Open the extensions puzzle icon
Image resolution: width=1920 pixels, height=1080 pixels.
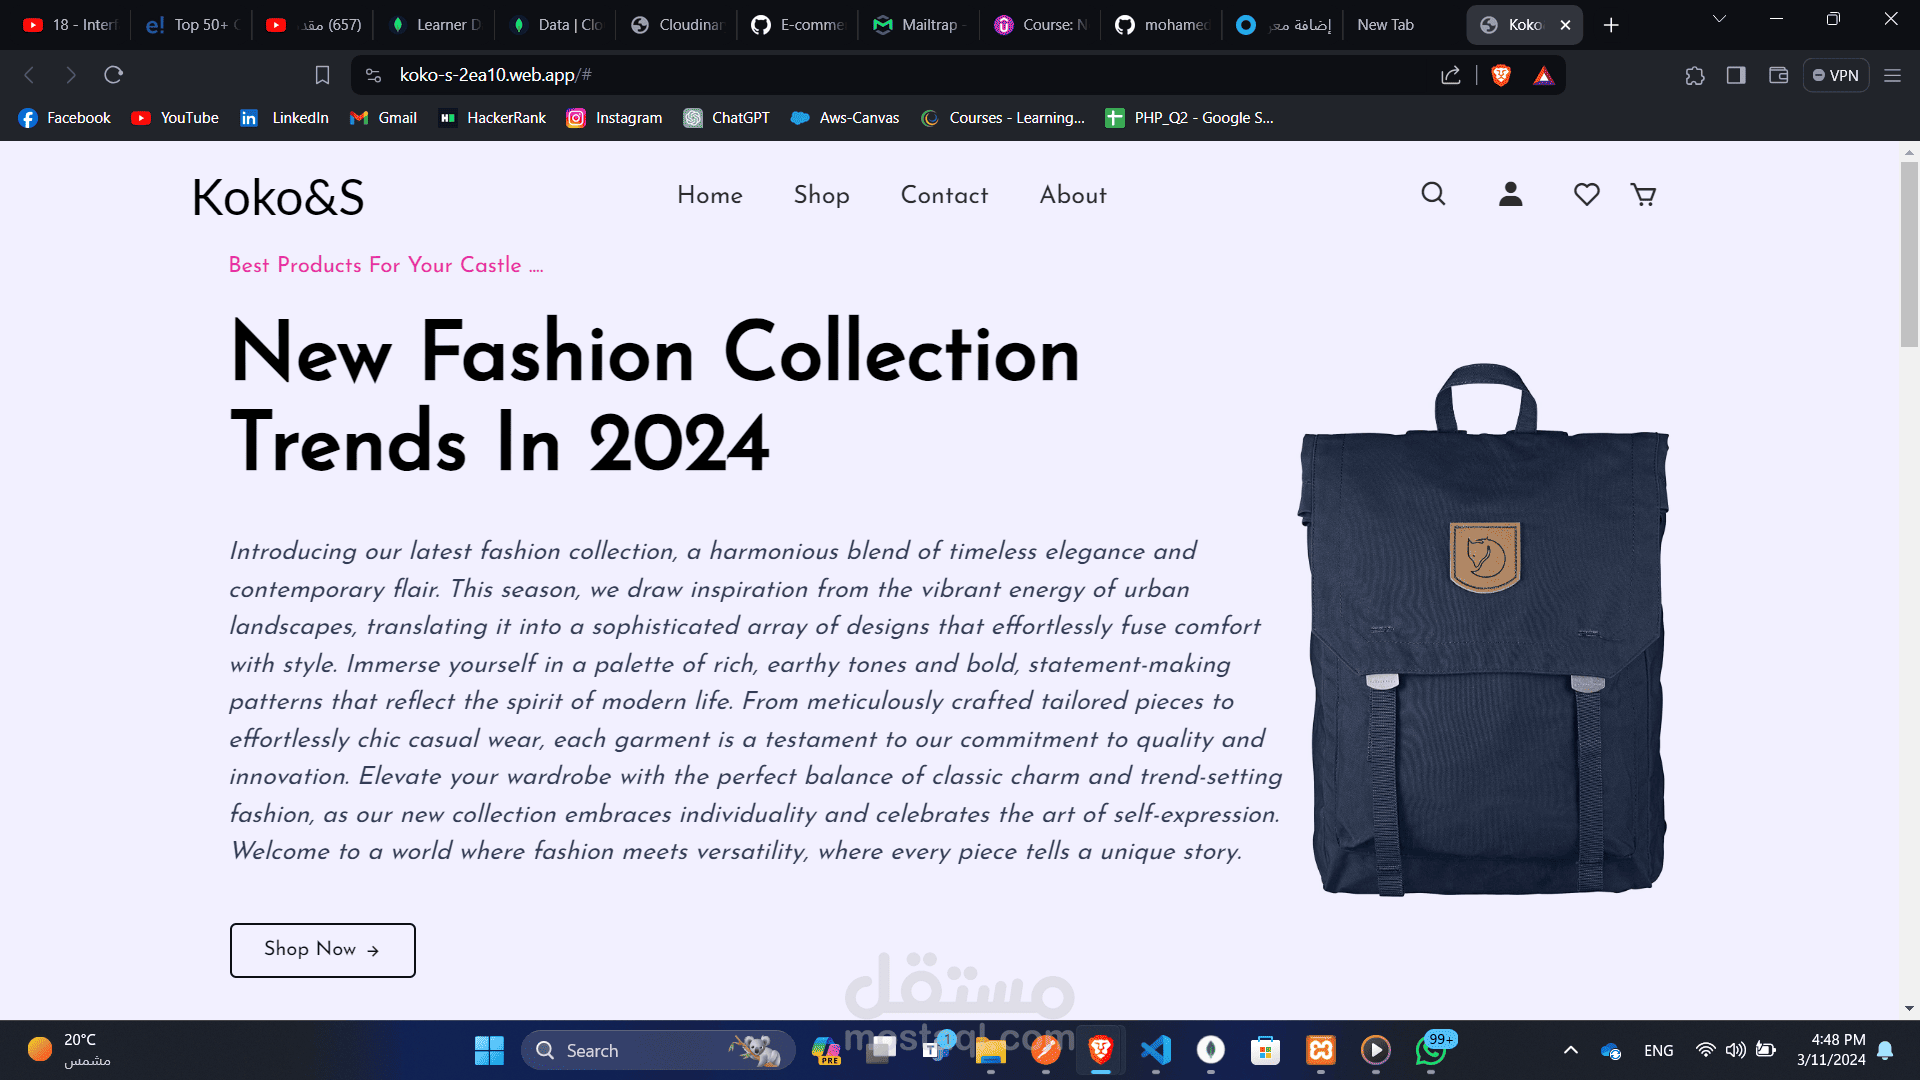coord(1694,75)
